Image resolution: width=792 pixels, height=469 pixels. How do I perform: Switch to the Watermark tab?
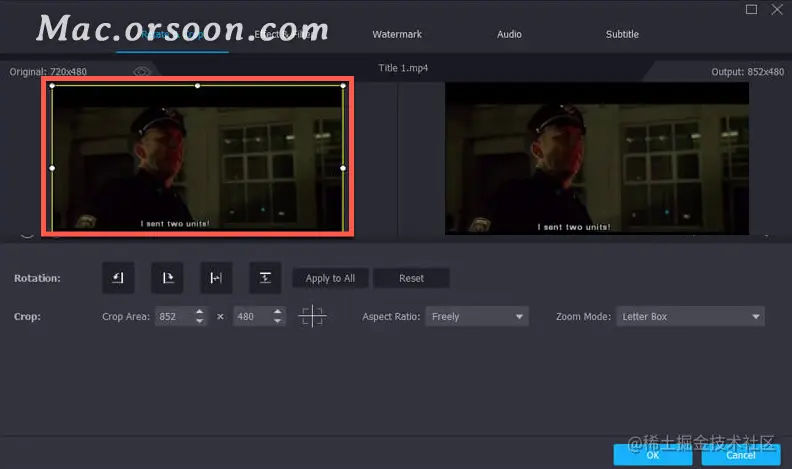coord(397,34)
